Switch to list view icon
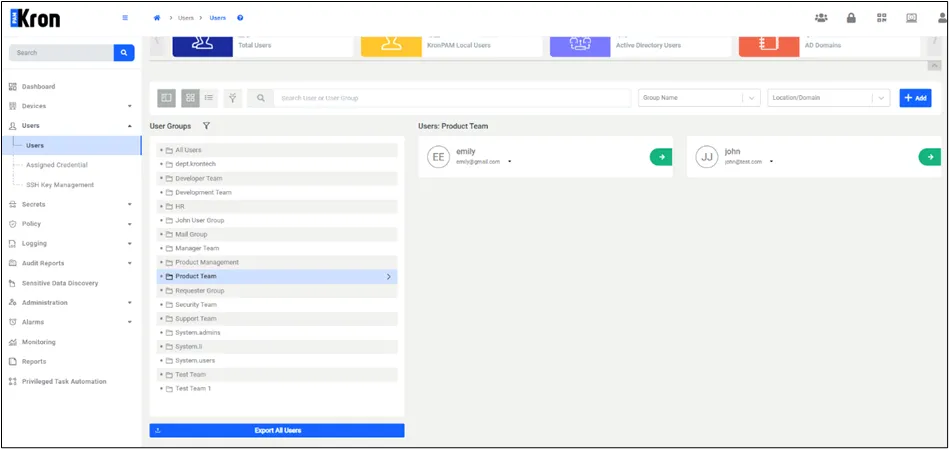Screen dimensions: 949x449 tap(209, 98)
